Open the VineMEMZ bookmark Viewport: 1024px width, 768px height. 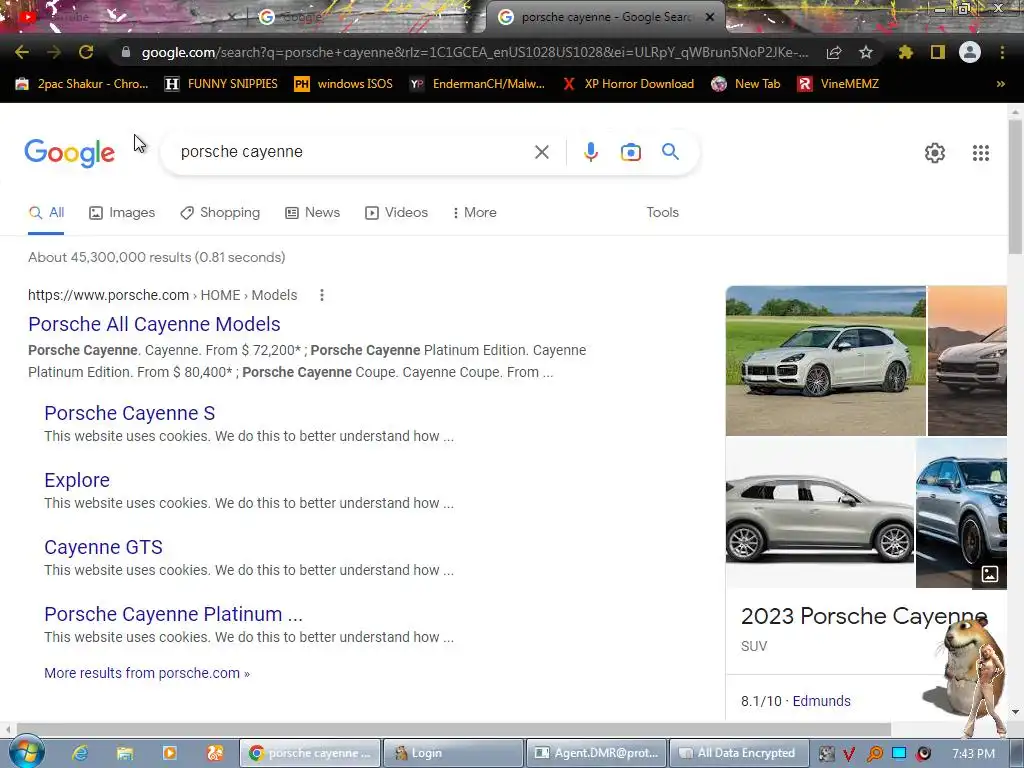pyautogui.click(x=838, y=84)
